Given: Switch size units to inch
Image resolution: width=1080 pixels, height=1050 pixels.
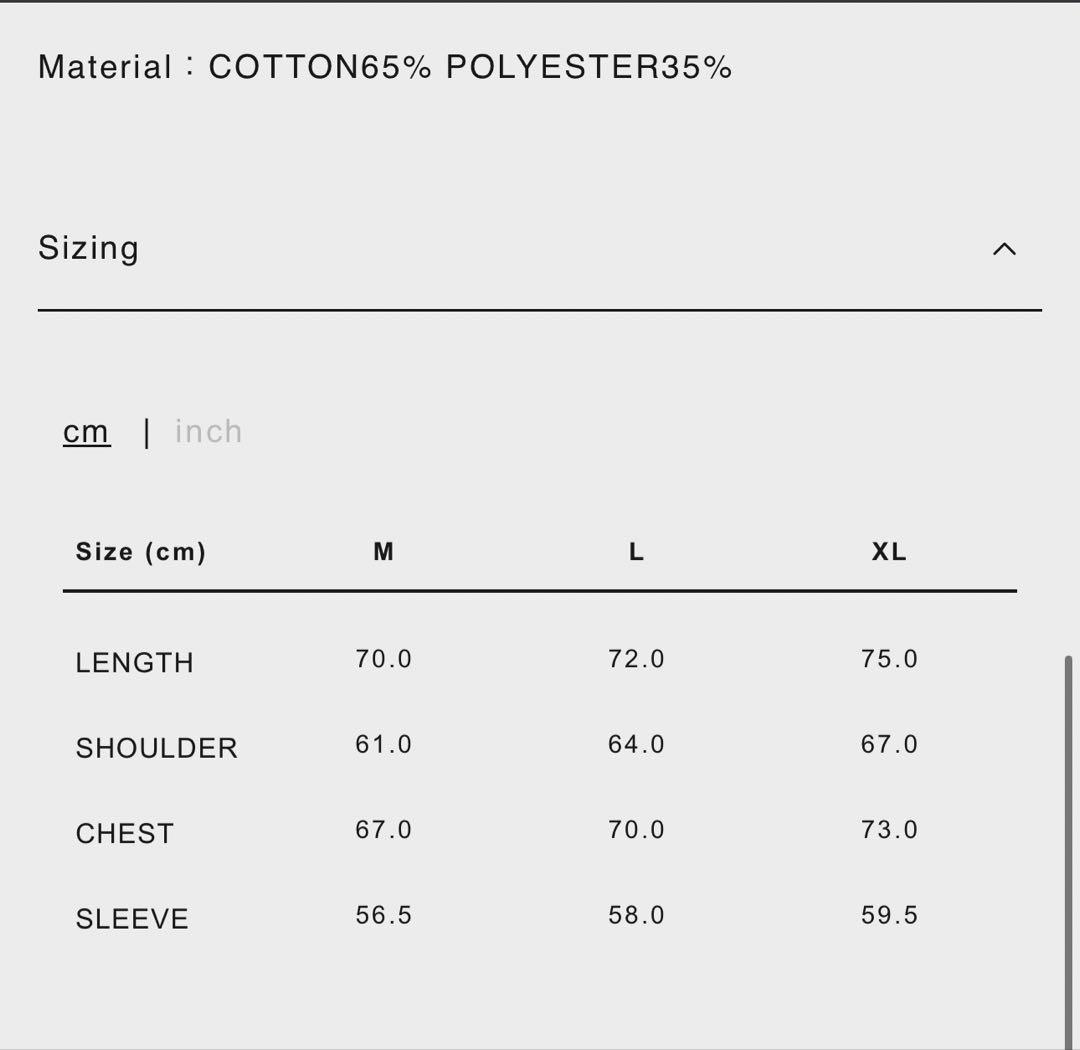Looking at the screenshot, I should click(x=208, y=432).
